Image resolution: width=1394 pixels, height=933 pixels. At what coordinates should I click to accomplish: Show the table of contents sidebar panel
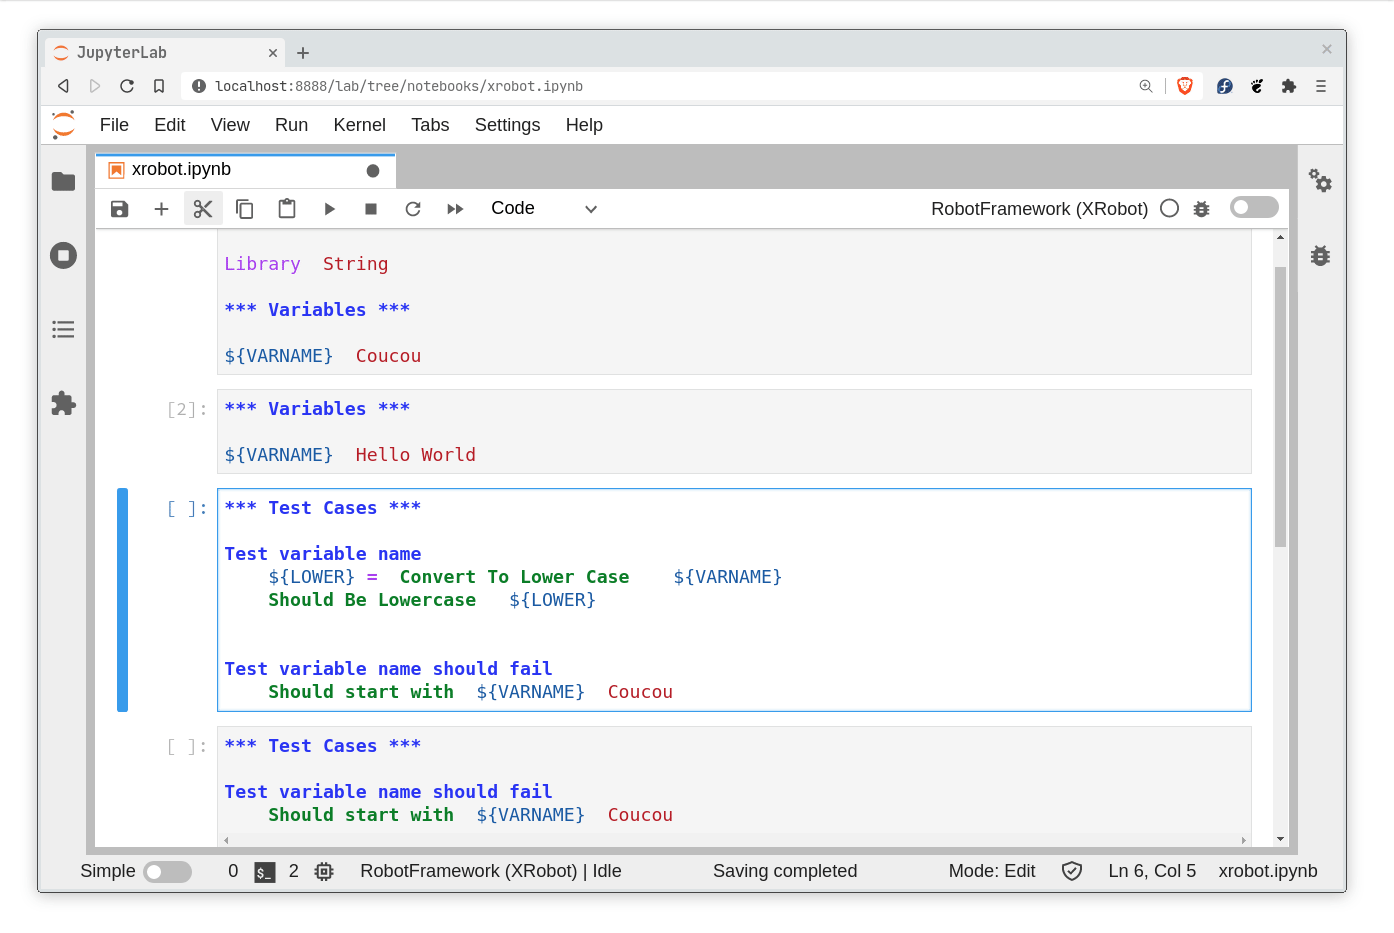click(63, 329)
